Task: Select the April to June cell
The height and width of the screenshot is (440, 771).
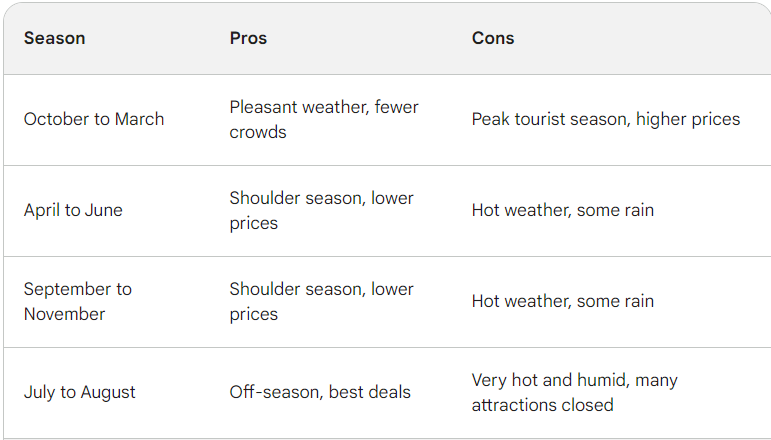Action: 73,210
